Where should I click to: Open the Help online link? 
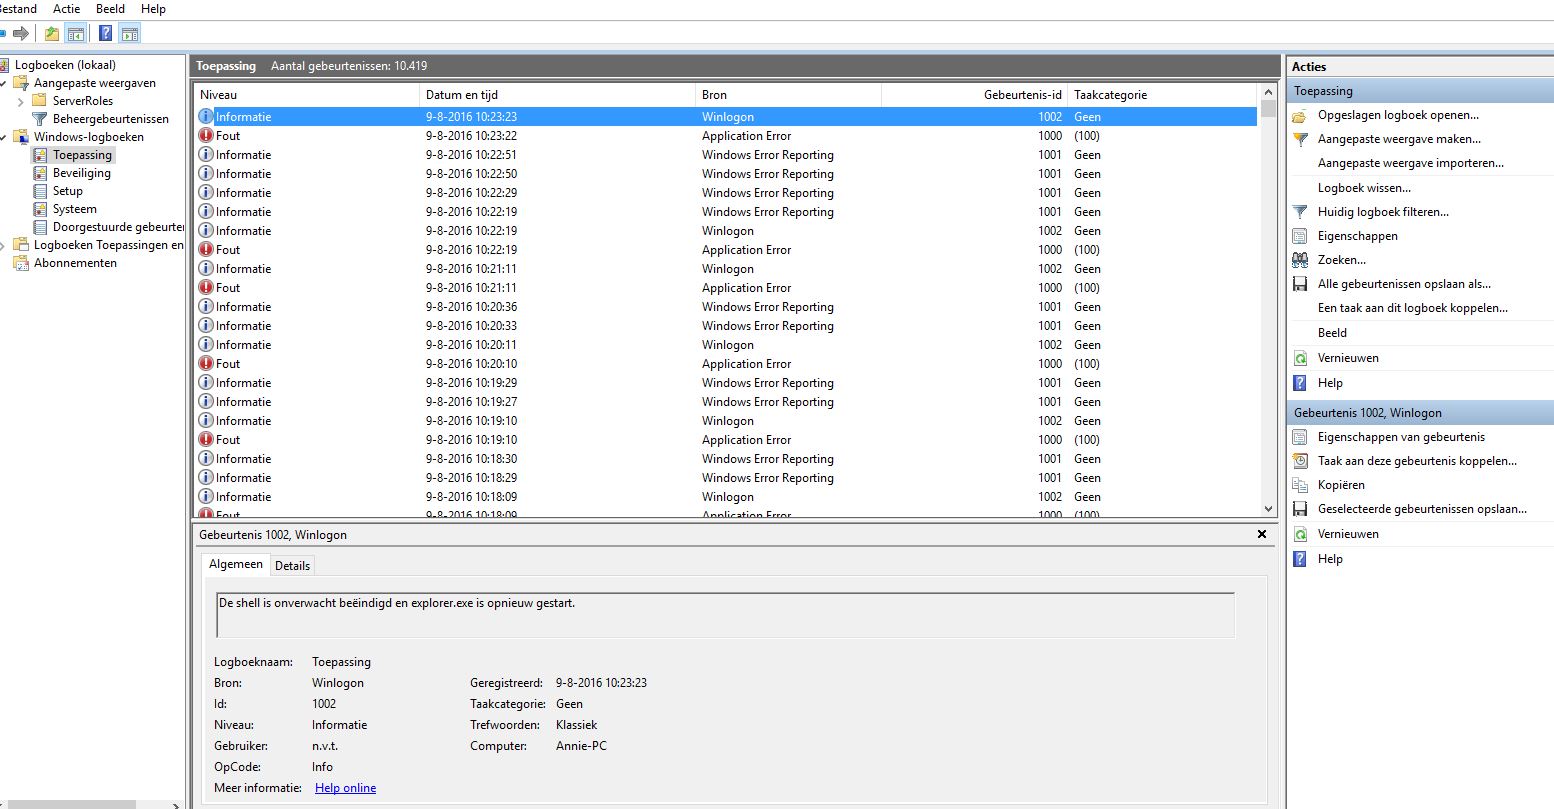tap(345, 788)
